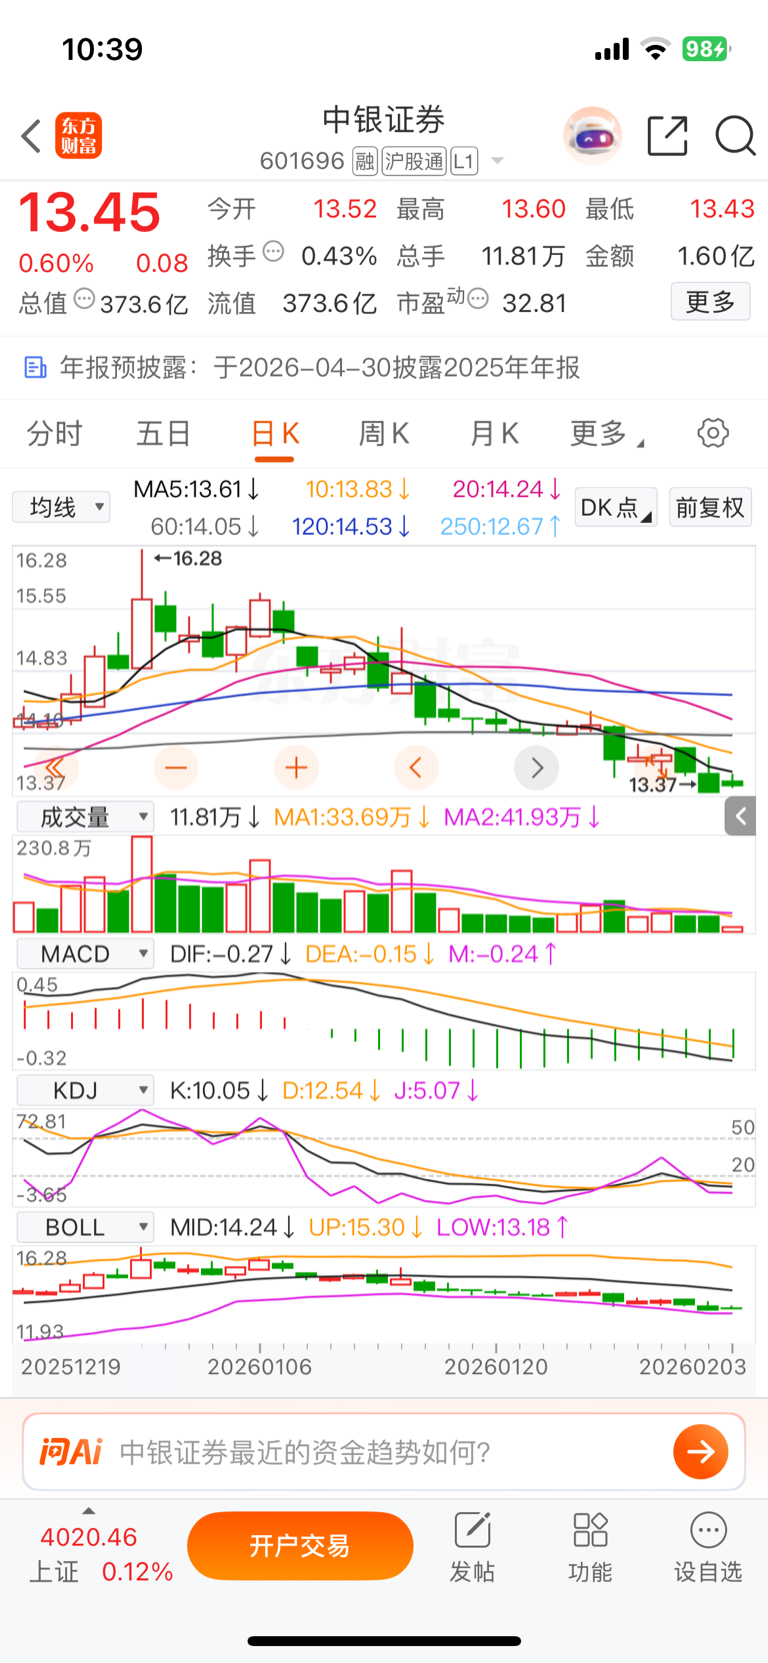Tap the double-left scroll chart icon

55,768
